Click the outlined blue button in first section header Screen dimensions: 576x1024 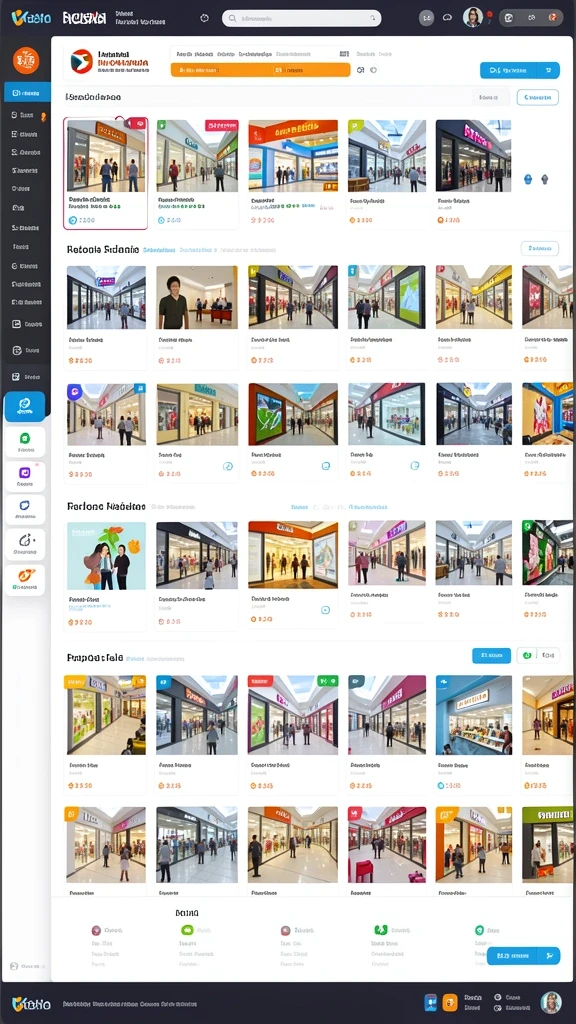[x=537, y=97]
